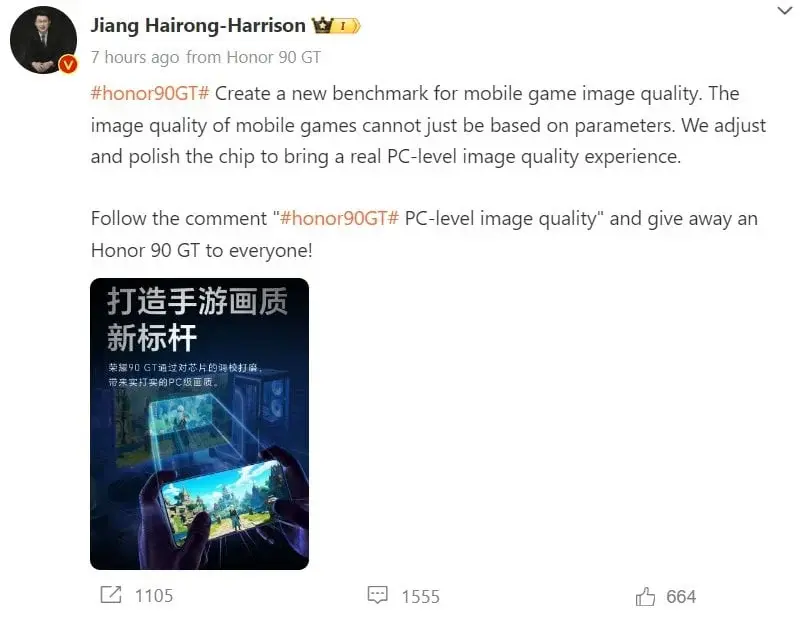Like the post with thumbs-up icon
810x617 pixels.
coord(645,596)
